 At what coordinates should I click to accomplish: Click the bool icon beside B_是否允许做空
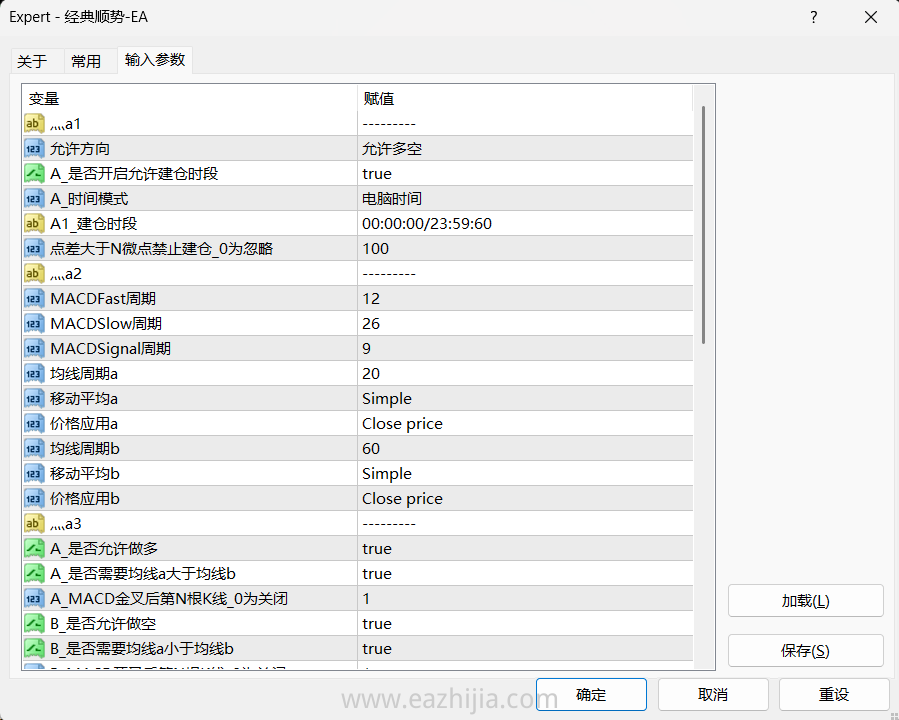coord(34,623)
